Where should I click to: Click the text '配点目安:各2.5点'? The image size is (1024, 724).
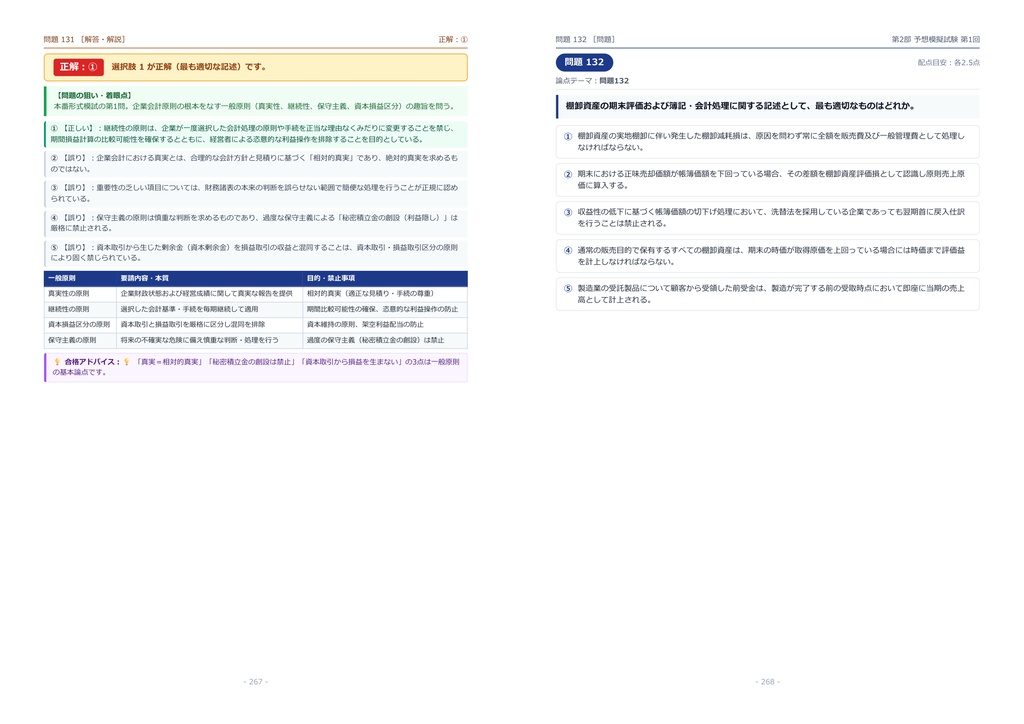point(948,63)
